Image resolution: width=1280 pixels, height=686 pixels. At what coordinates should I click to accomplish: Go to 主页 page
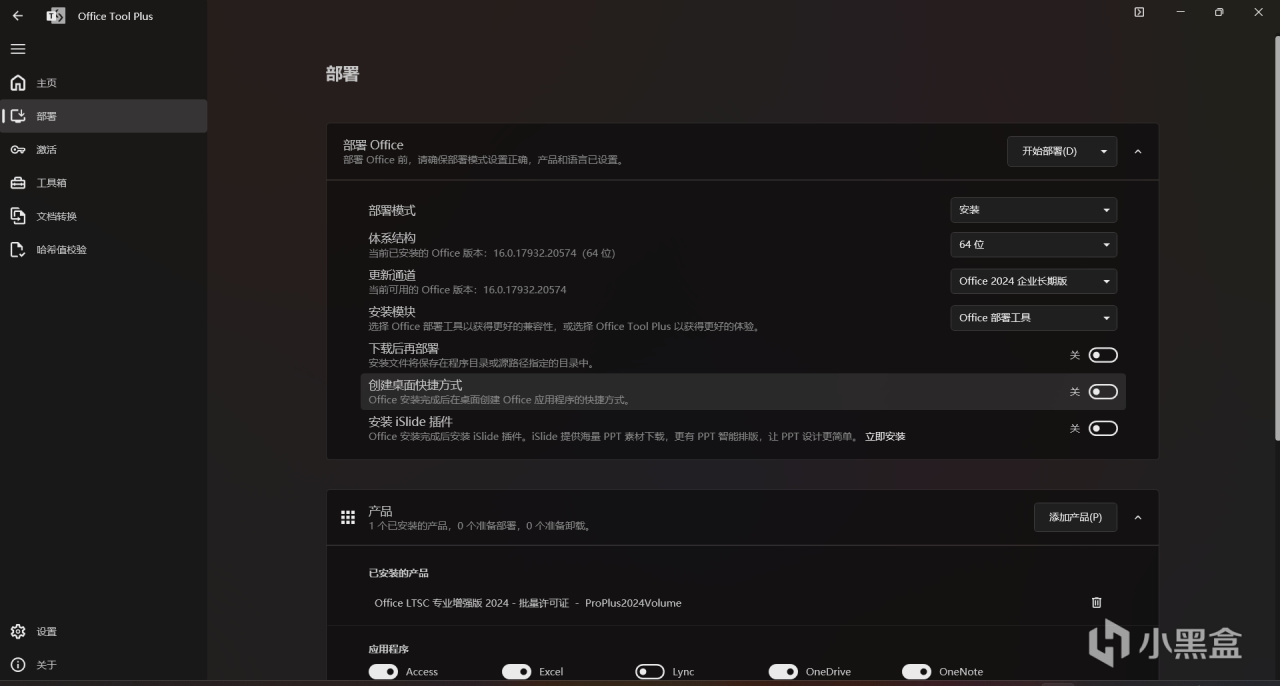[104, 83]
